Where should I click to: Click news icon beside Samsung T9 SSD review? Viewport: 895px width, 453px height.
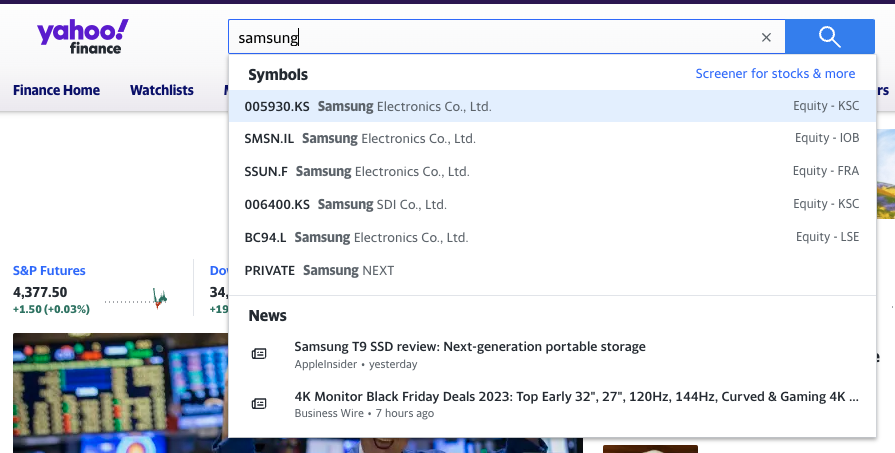[x=259, y=354]
